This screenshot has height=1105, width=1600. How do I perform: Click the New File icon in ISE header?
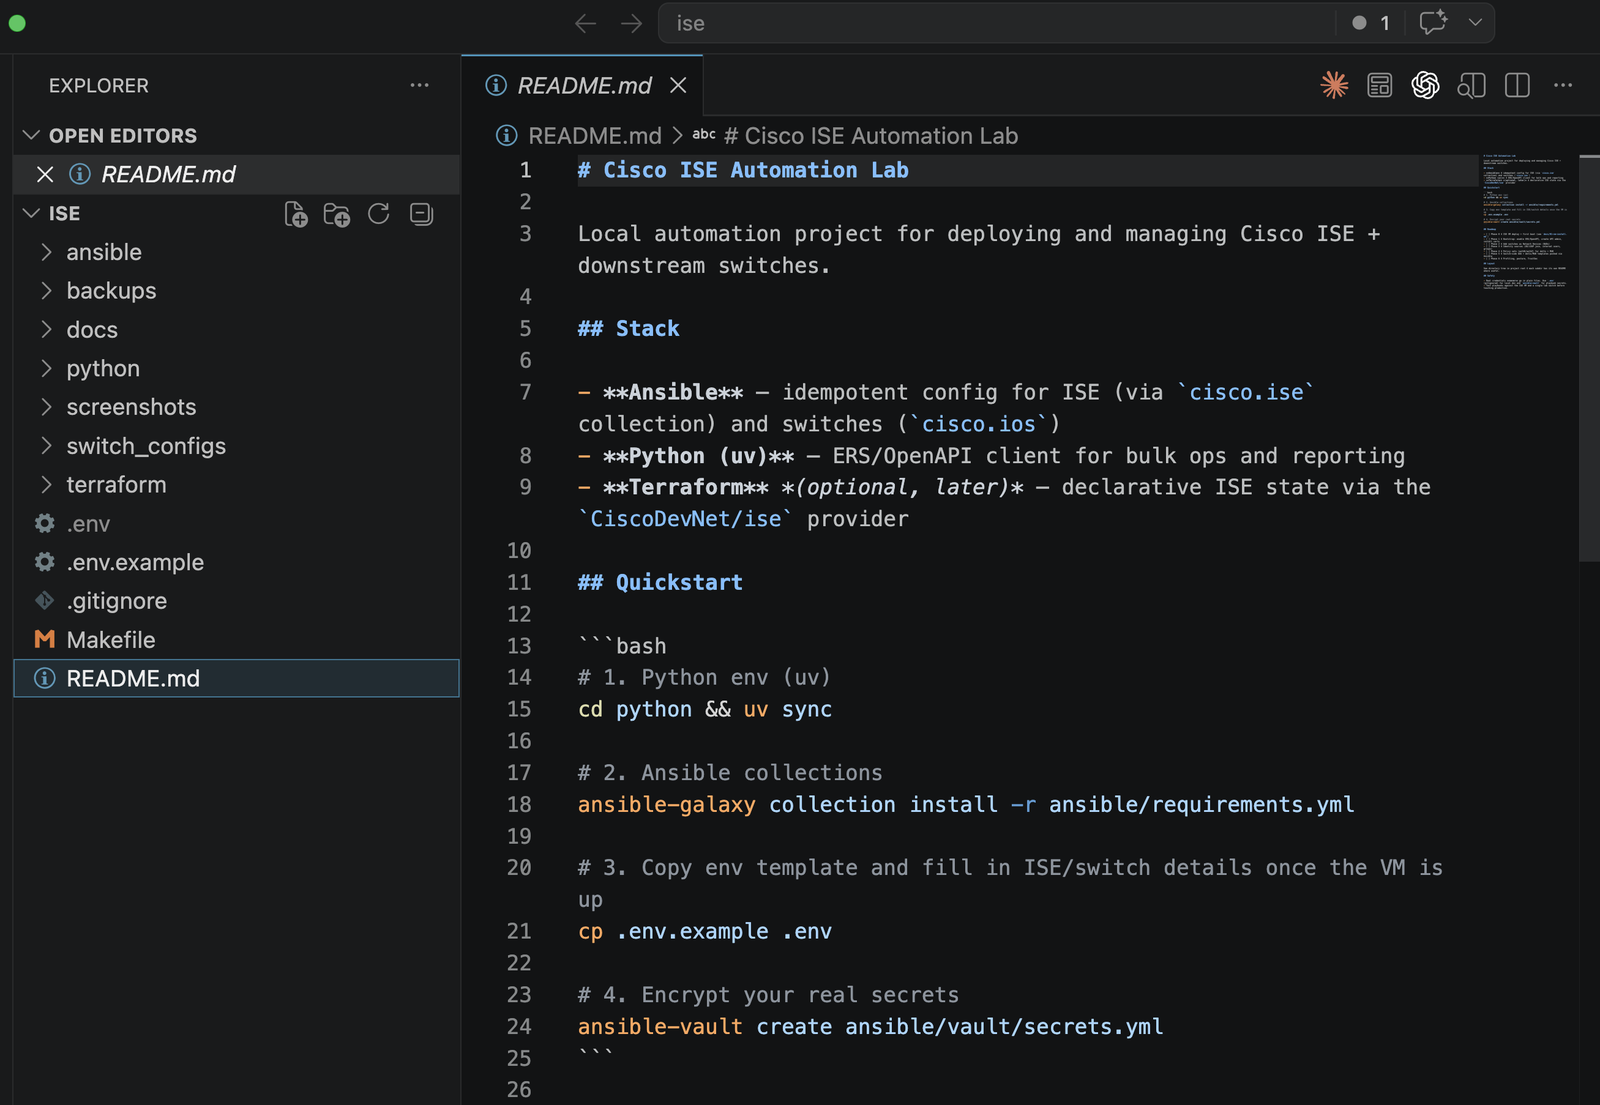coord(296,214)
